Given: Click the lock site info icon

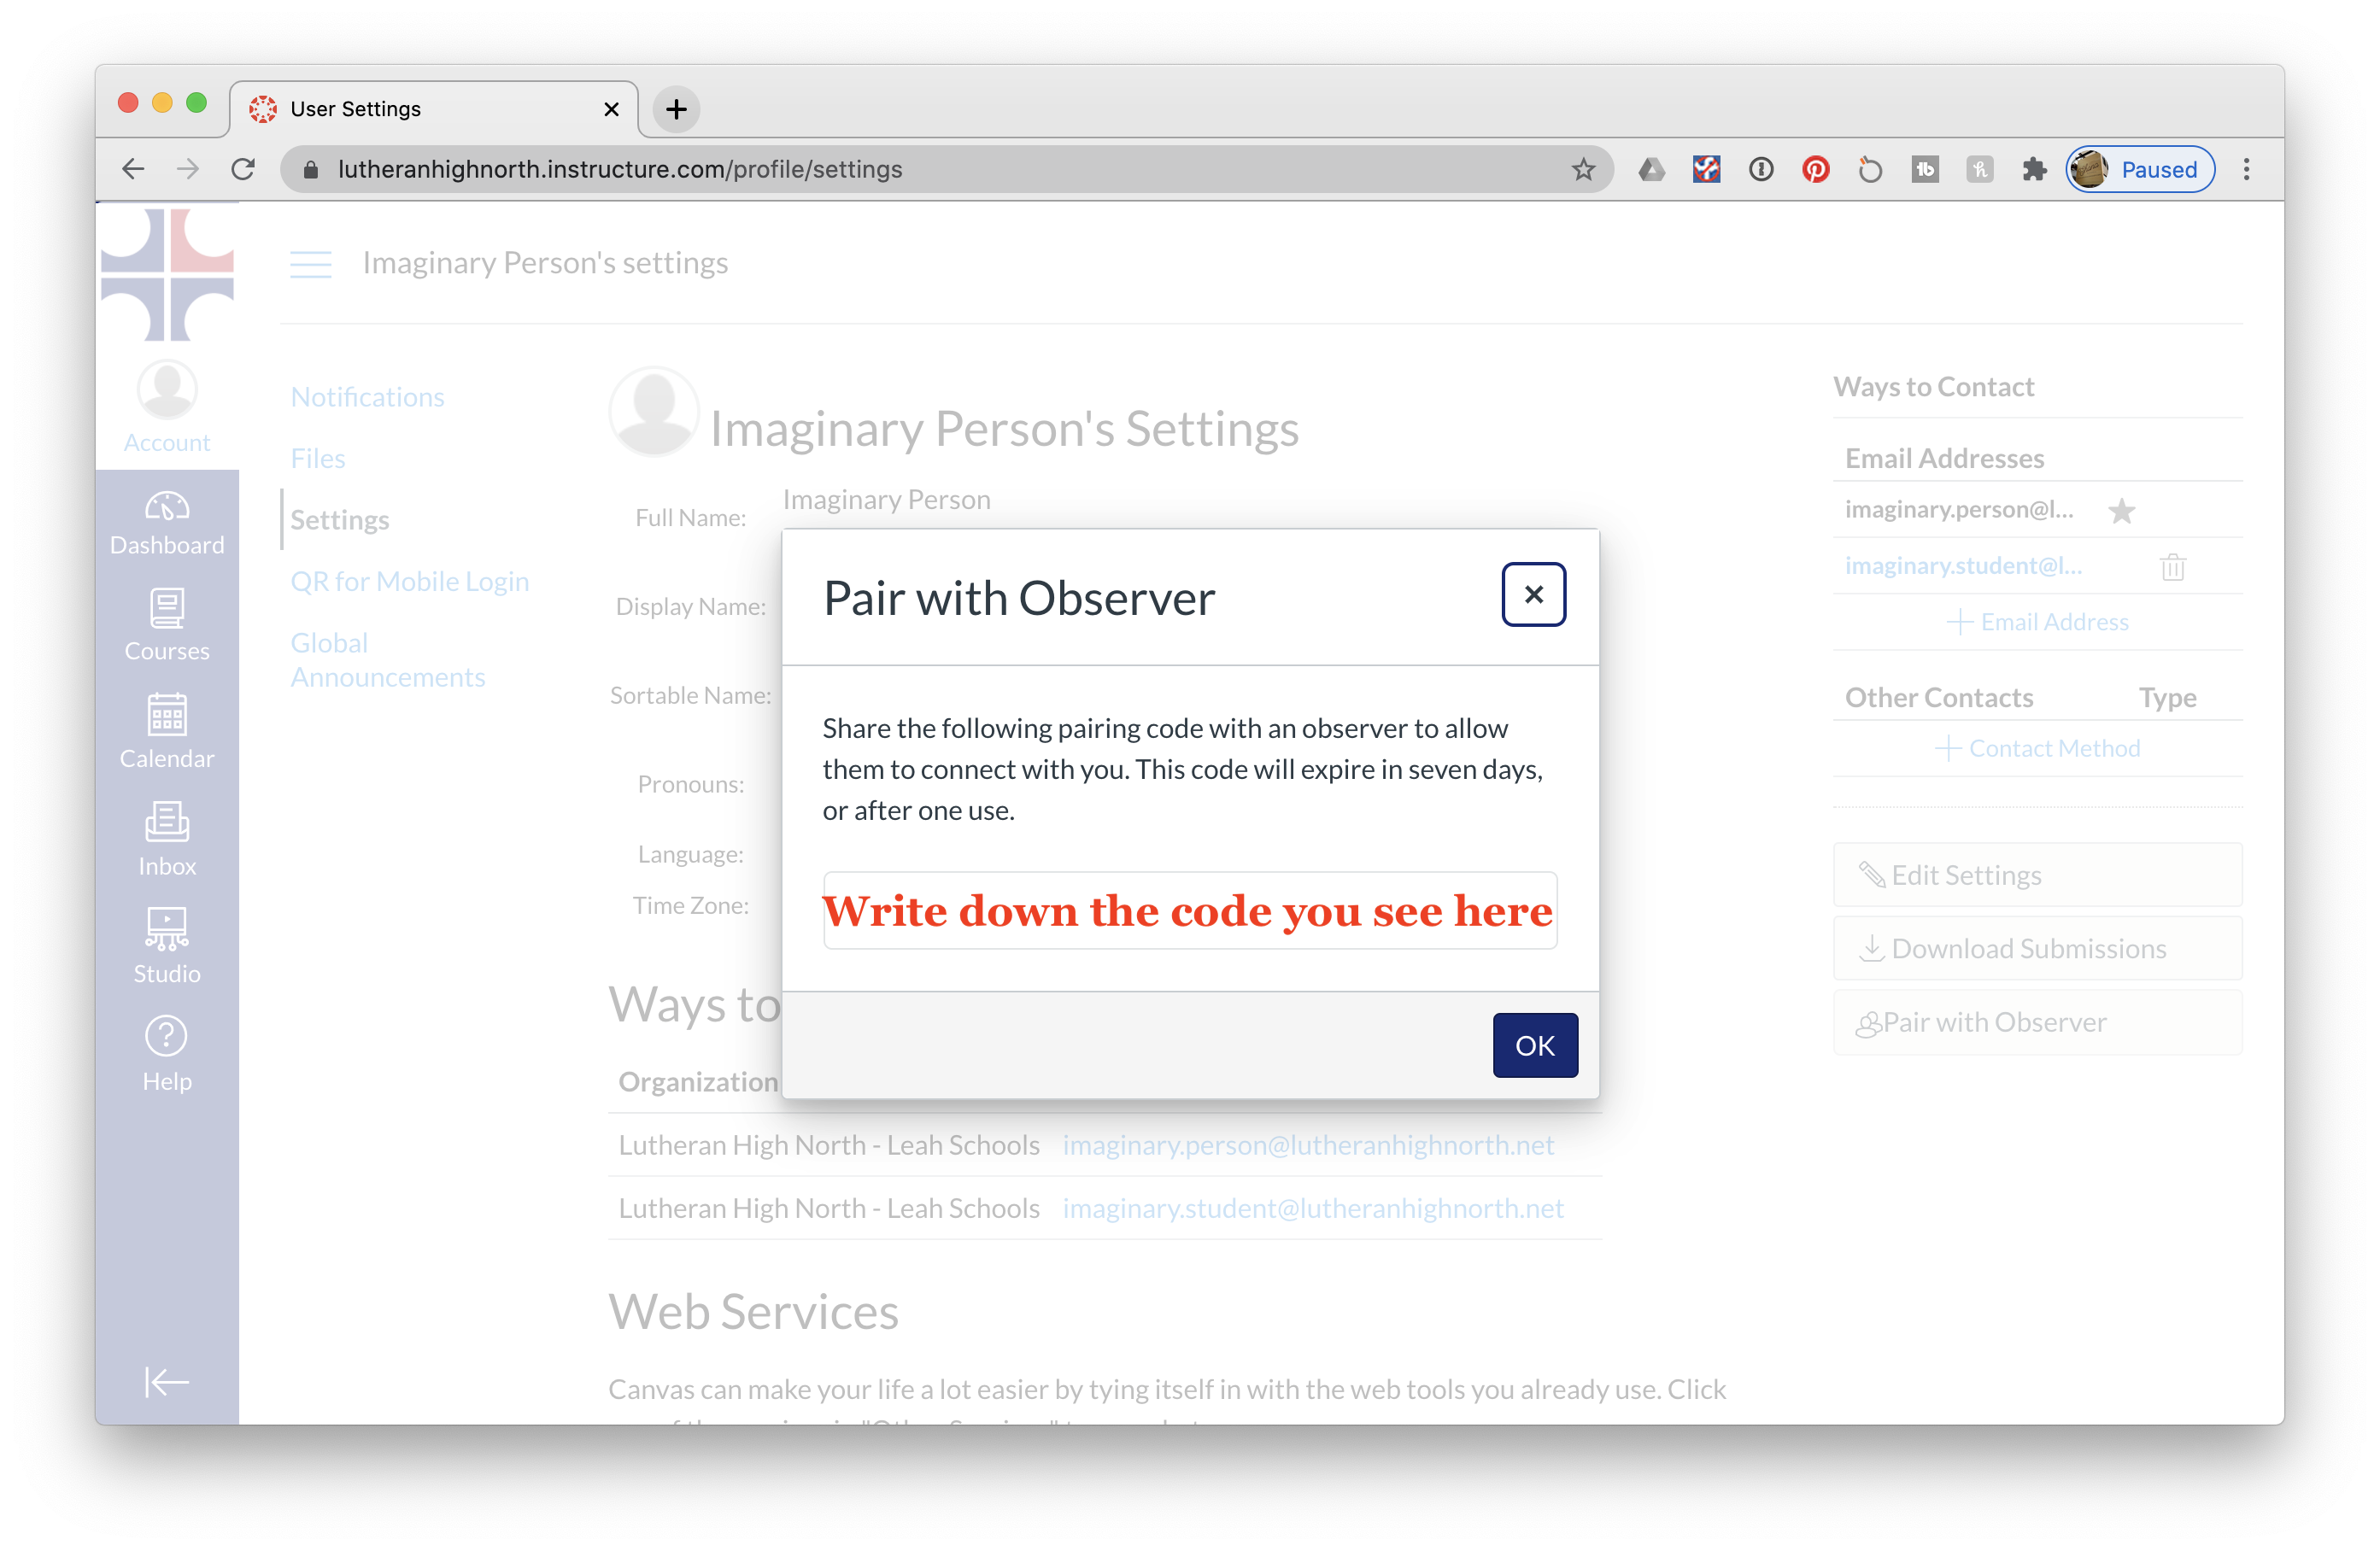Looking at the screenshot, I should point(310,169).
